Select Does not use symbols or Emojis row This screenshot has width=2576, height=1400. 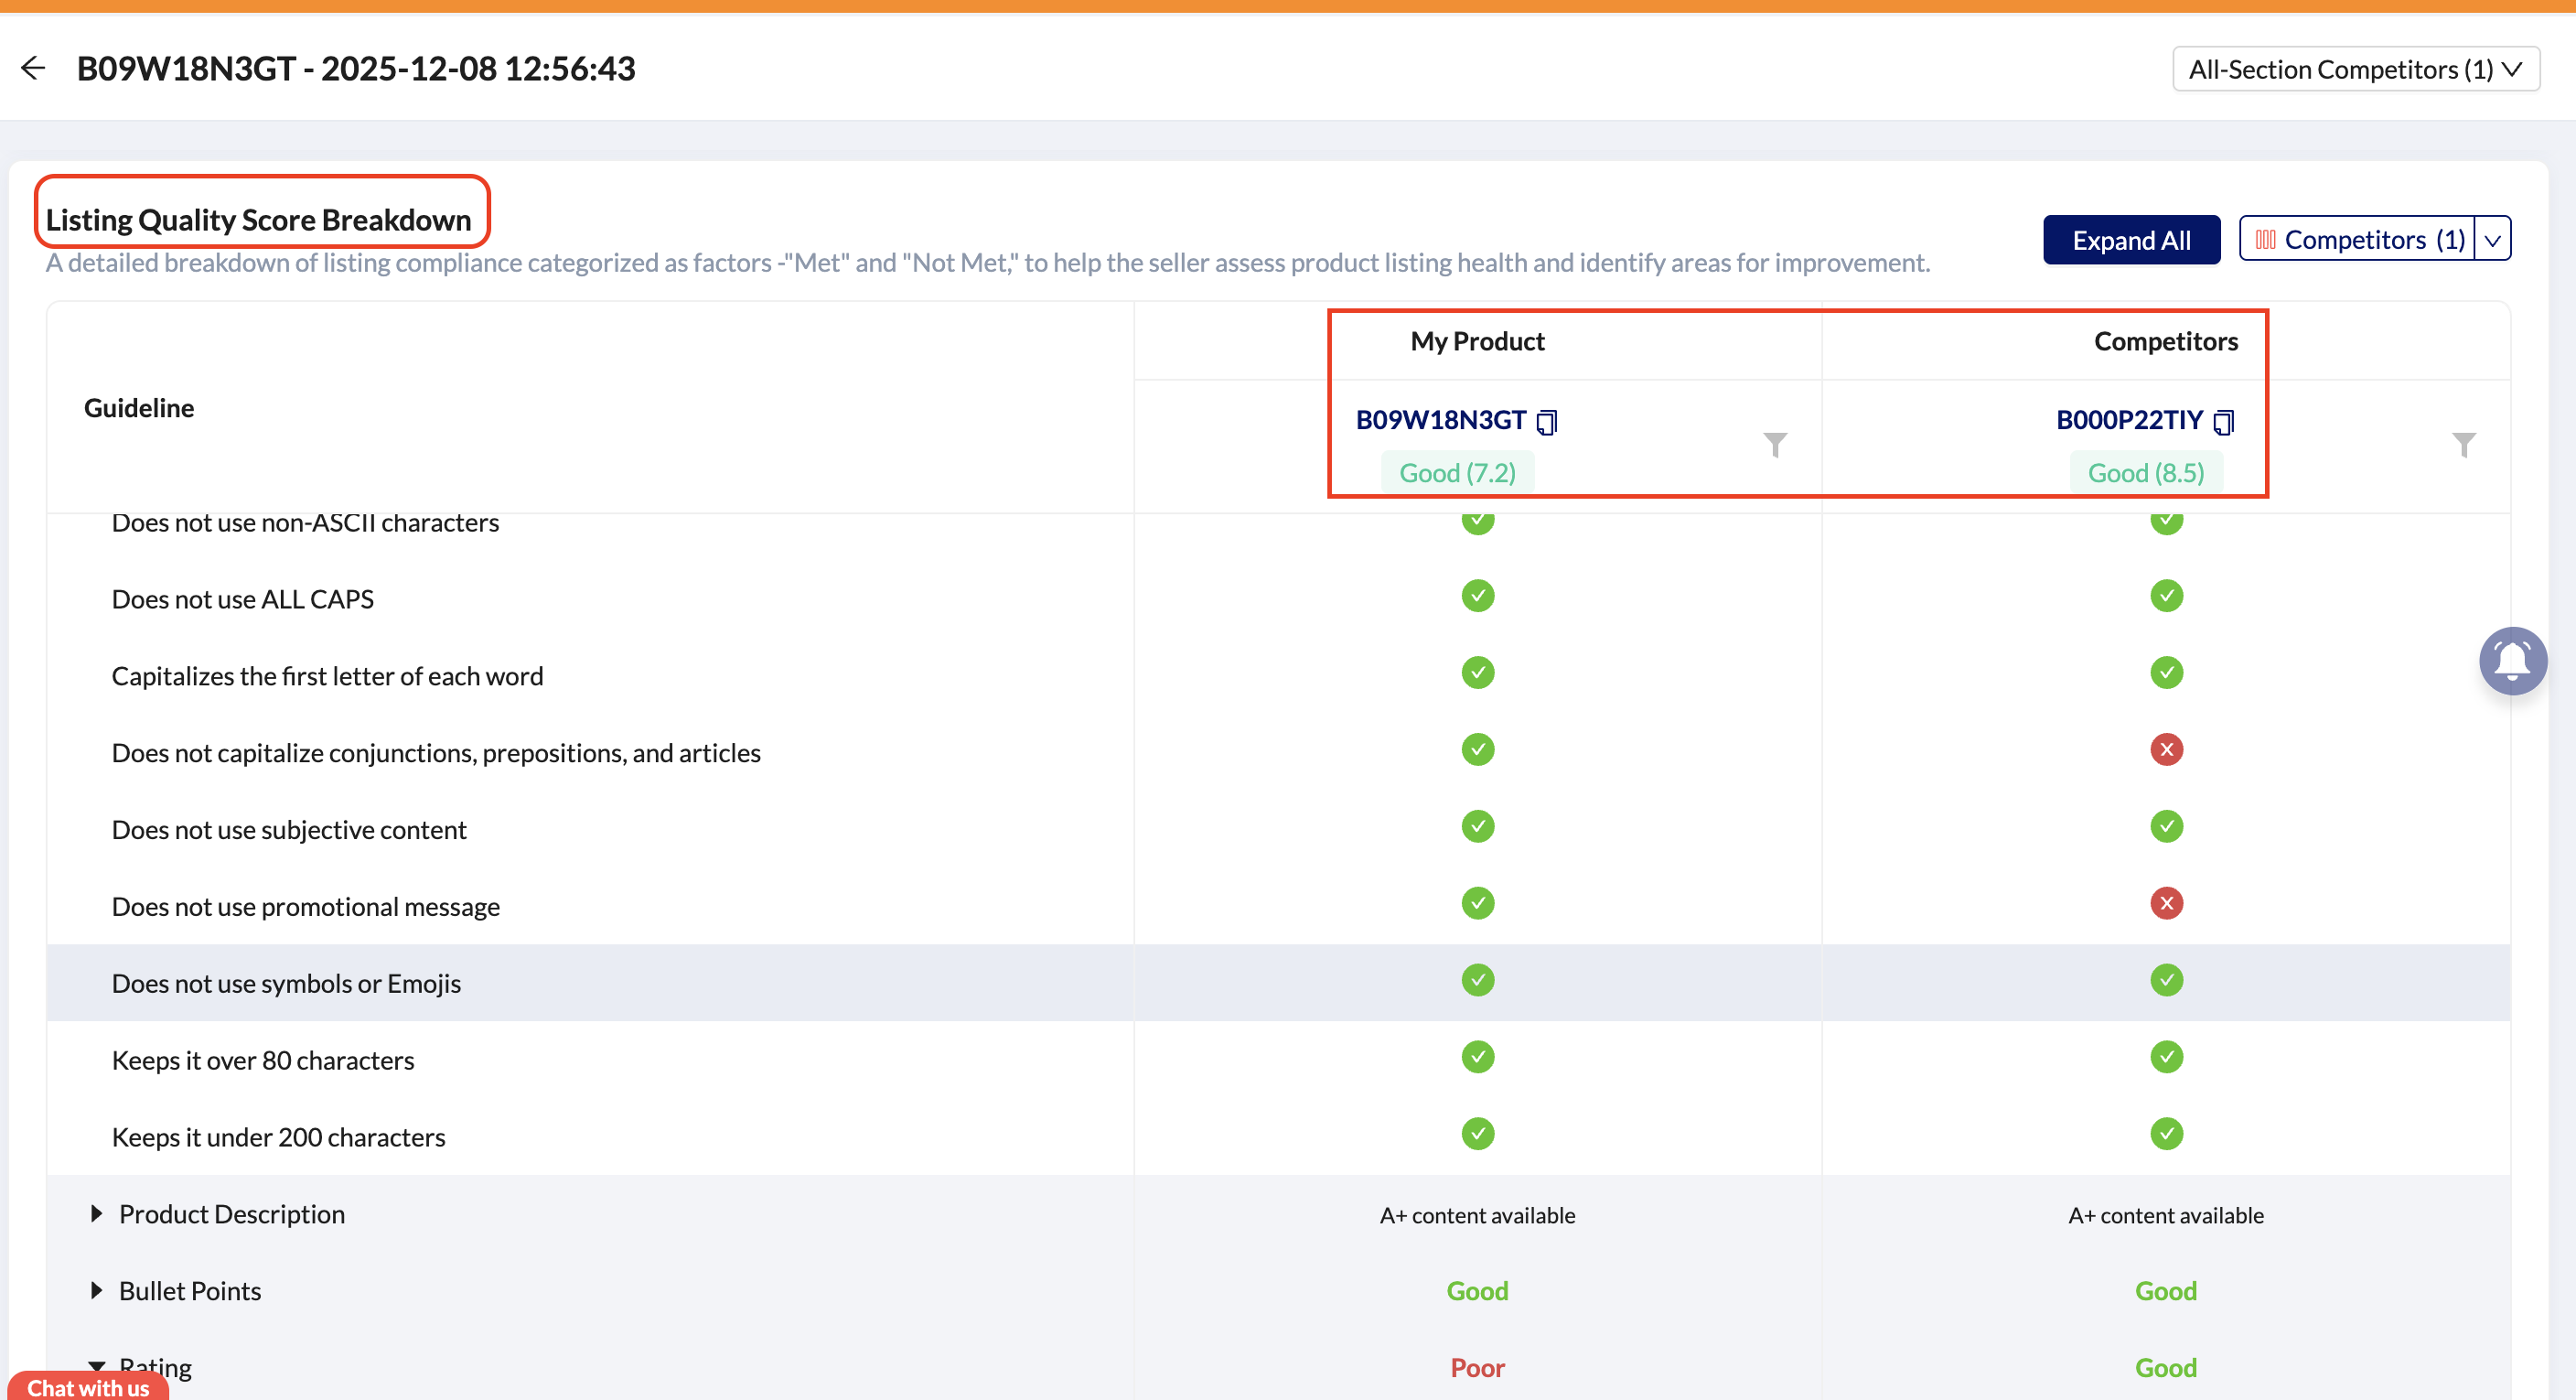pyautogui.click(x=286, y=984)
